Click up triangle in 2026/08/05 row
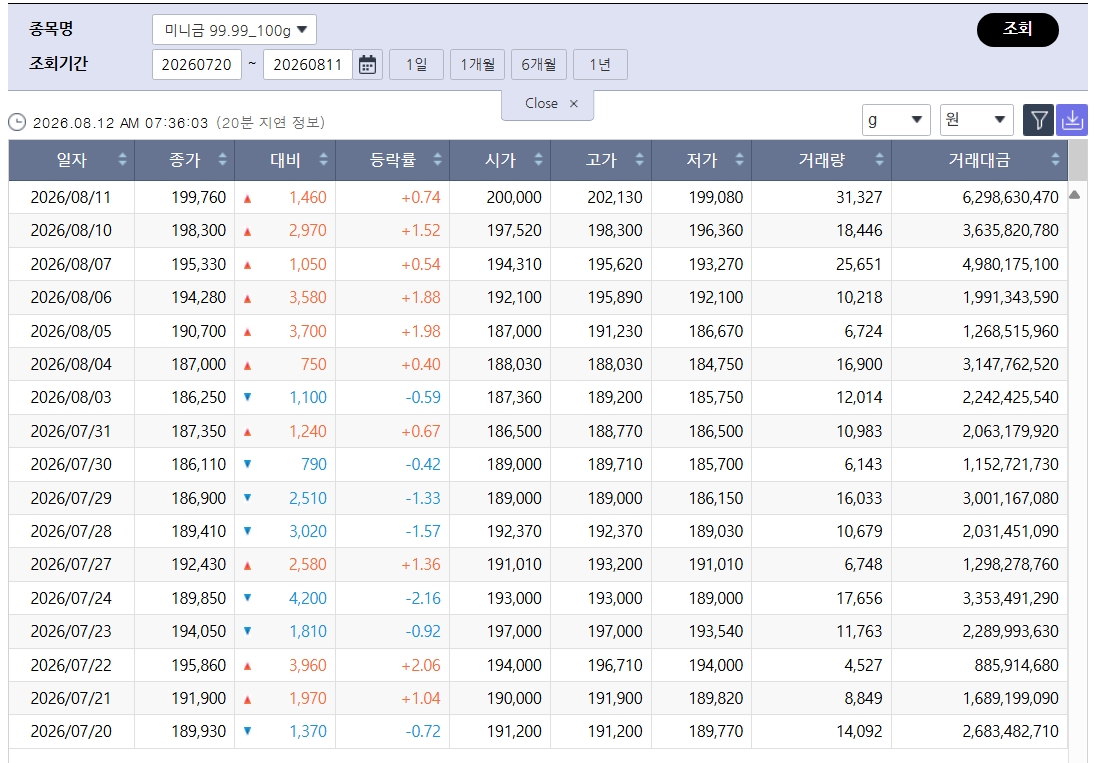This screenshot has height=763, width=1101. click(247, 332)
